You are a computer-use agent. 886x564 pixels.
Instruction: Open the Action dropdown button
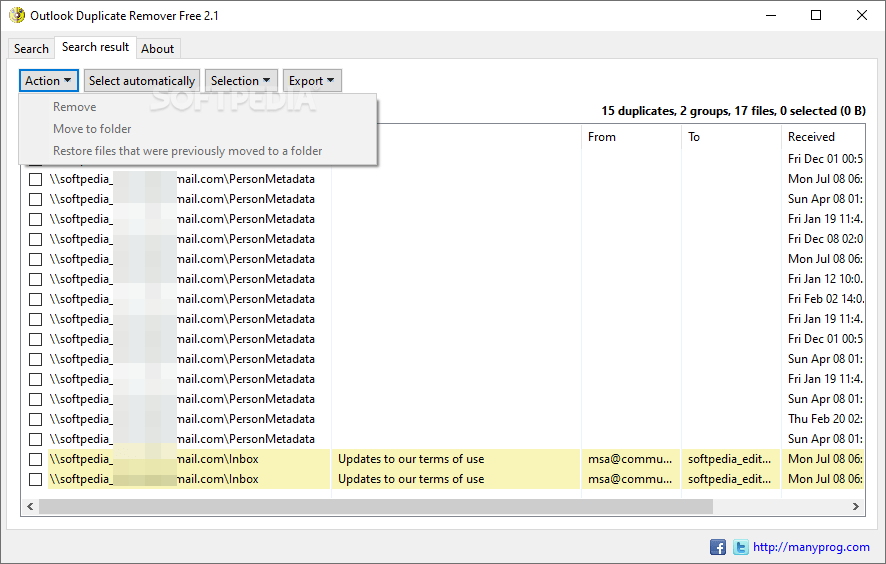[x=49, y=81]
